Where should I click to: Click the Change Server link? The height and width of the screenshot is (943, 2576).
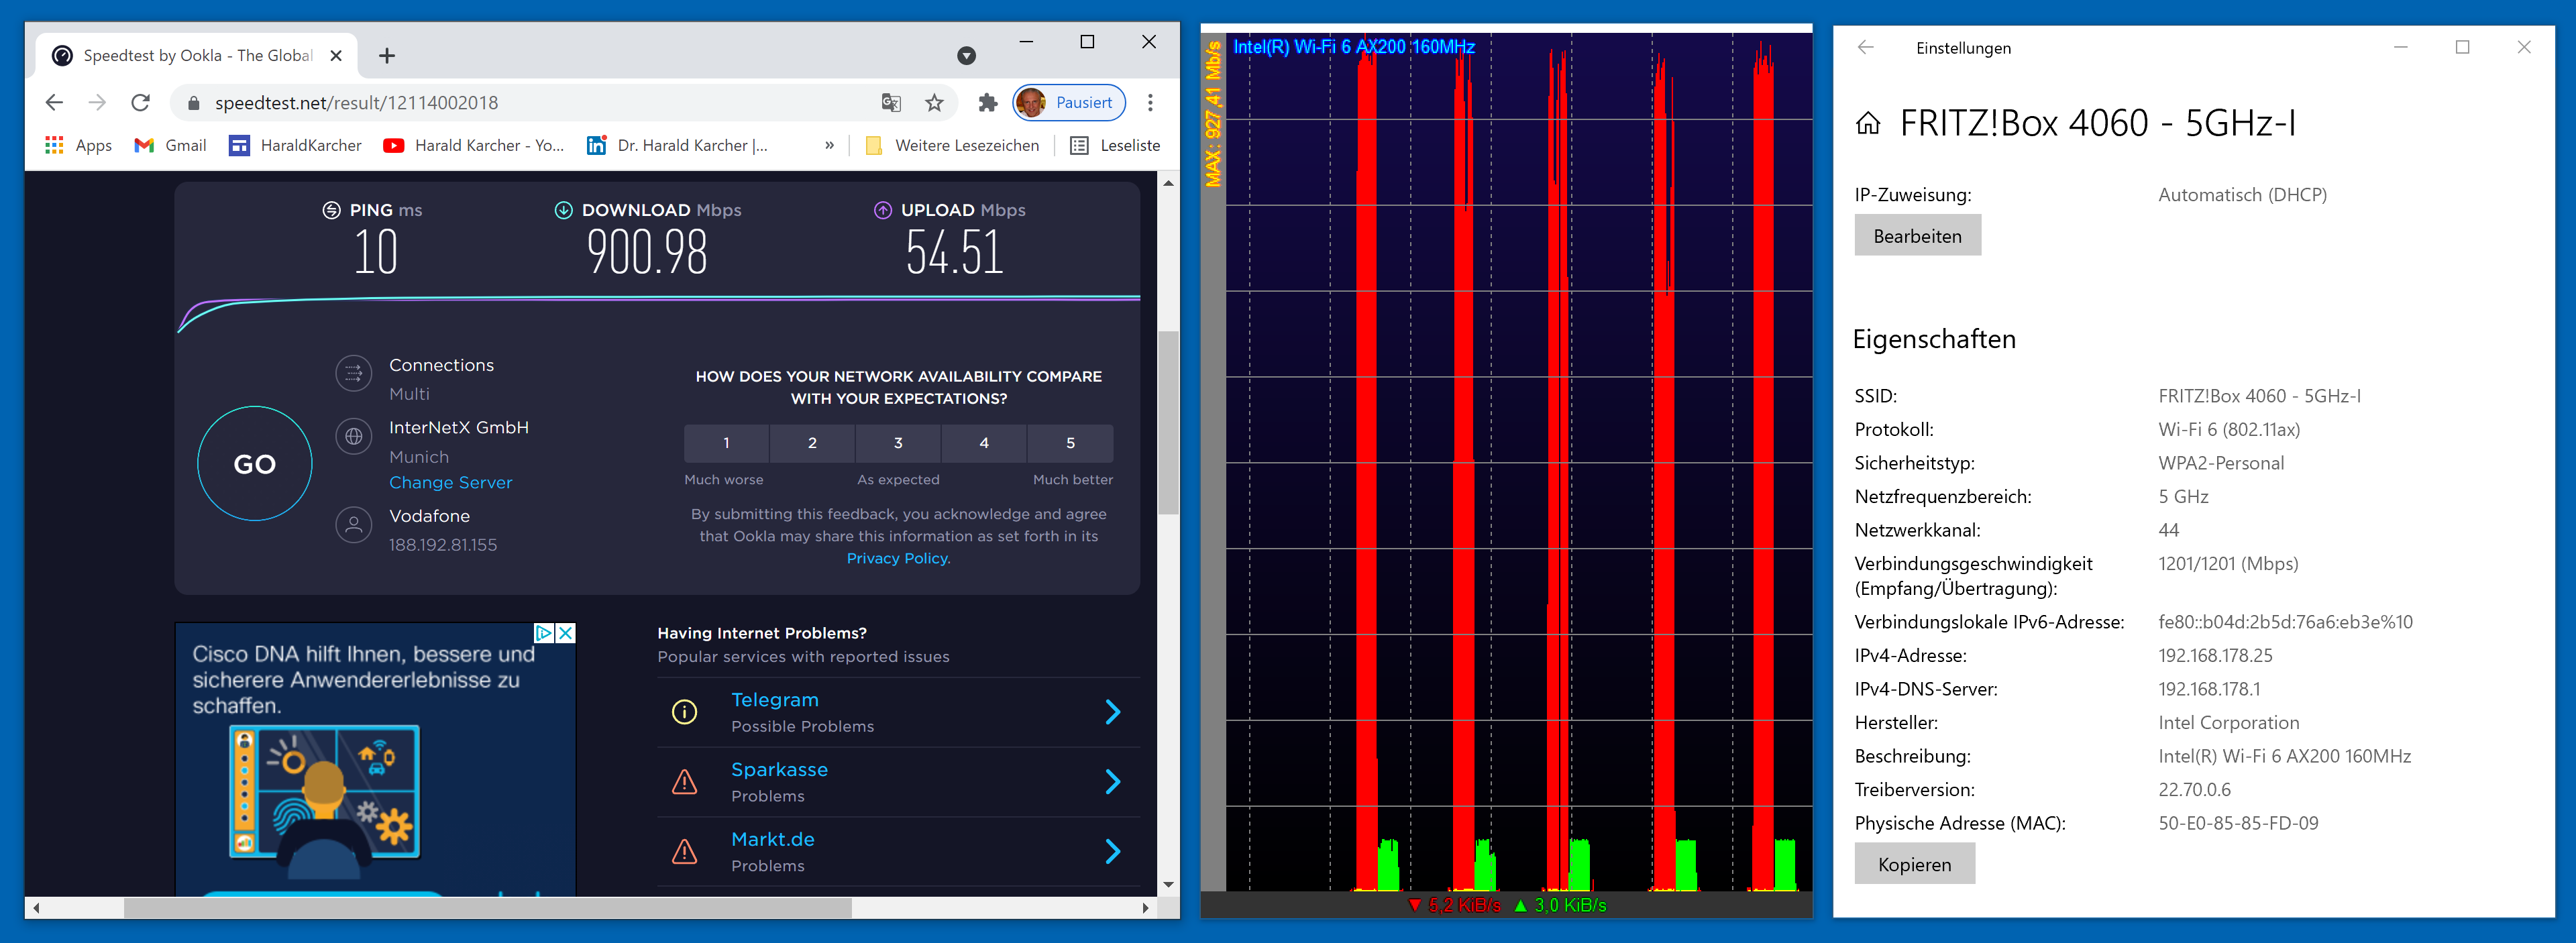450,483
